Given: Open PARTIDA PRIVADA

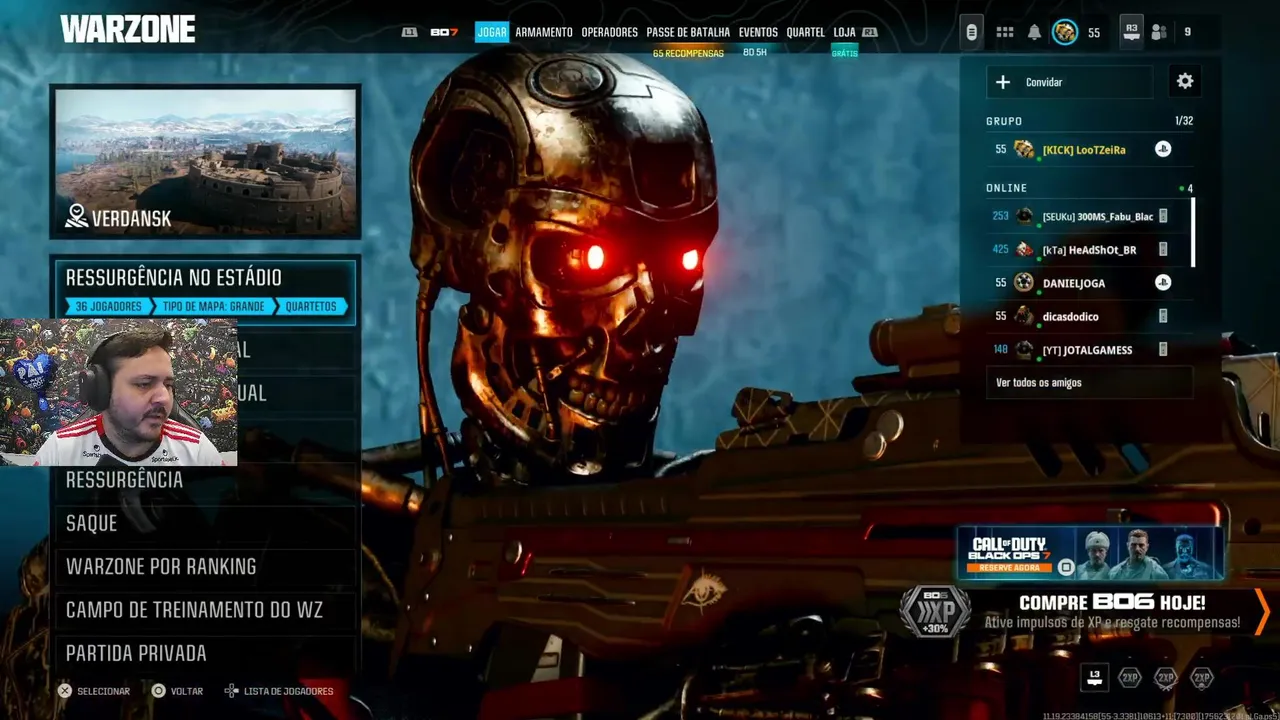Looking at the screenshot, I should coord(205,653).
